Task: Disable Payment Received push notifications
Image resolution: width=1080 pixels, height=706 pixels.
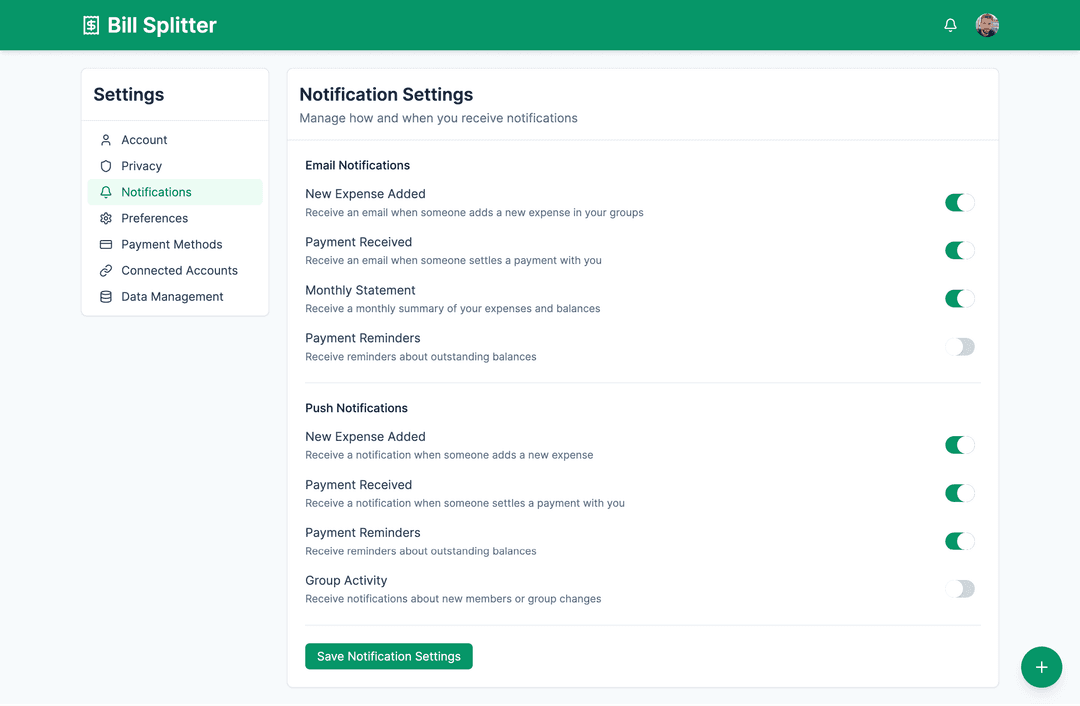Action: point(960,493)
